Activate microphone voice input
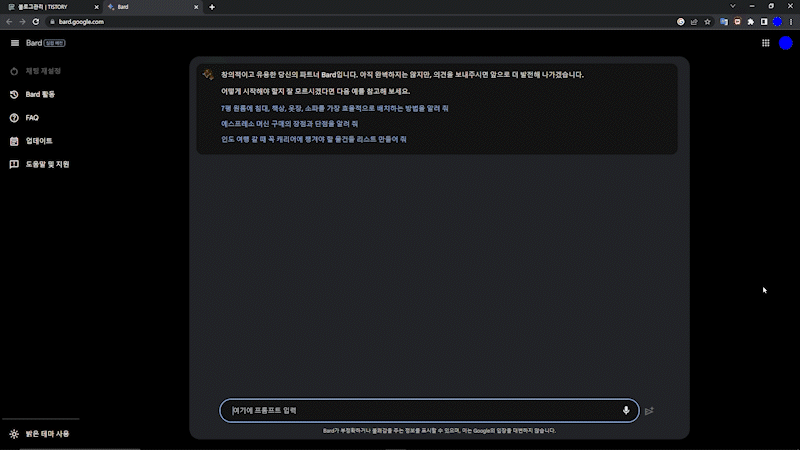800x450 pixels. [626, 410]
